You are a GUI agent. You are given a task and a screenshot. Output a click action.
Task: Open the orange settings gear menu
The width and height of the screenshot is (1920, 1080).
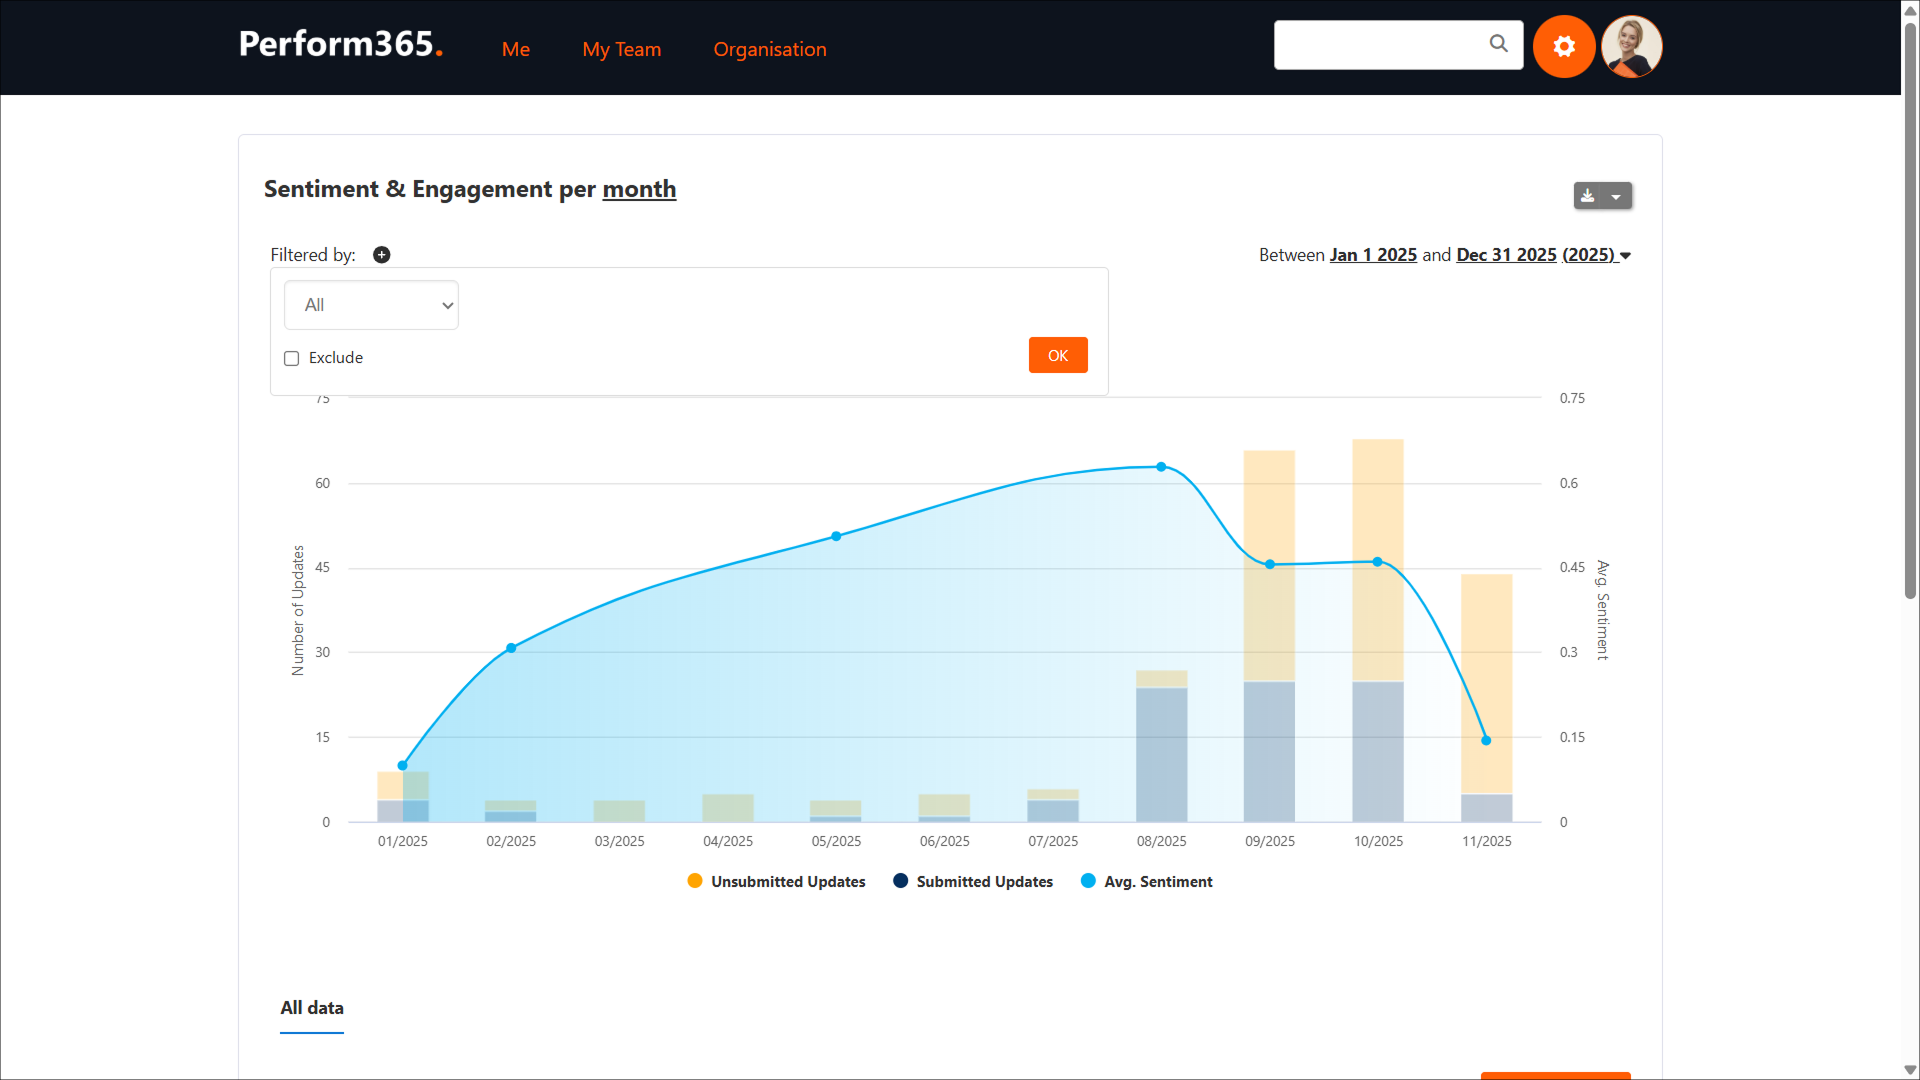[x=1564, y=46]
